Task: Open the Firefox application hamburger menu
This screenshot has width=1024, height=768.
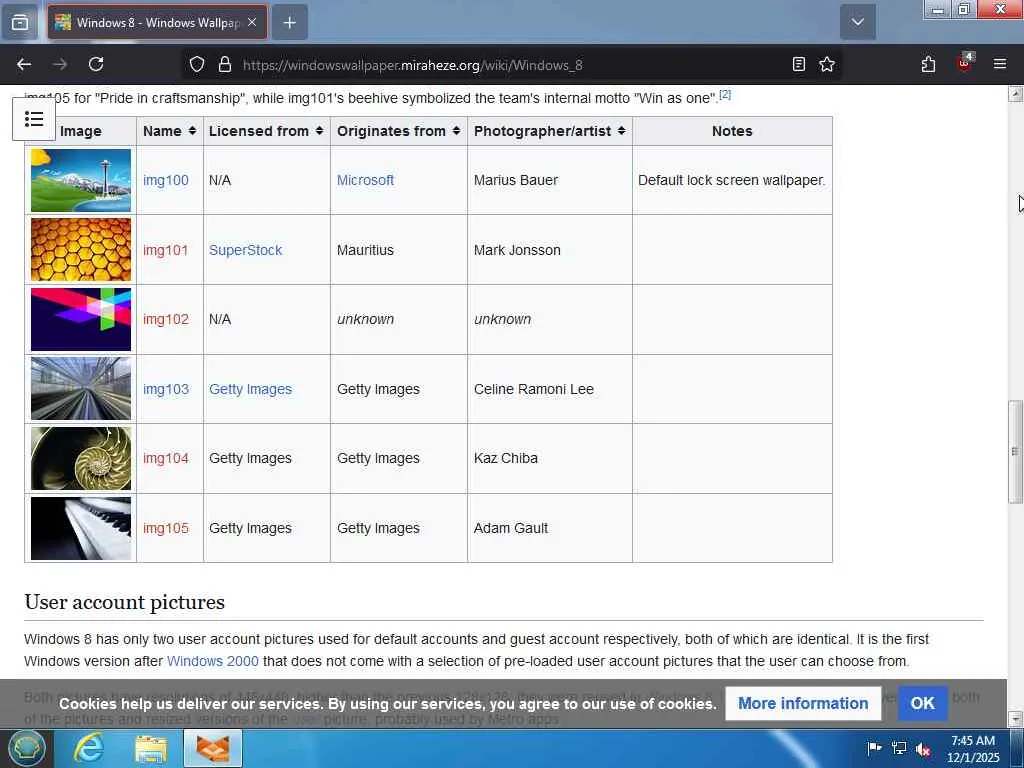Action: 1000,64
